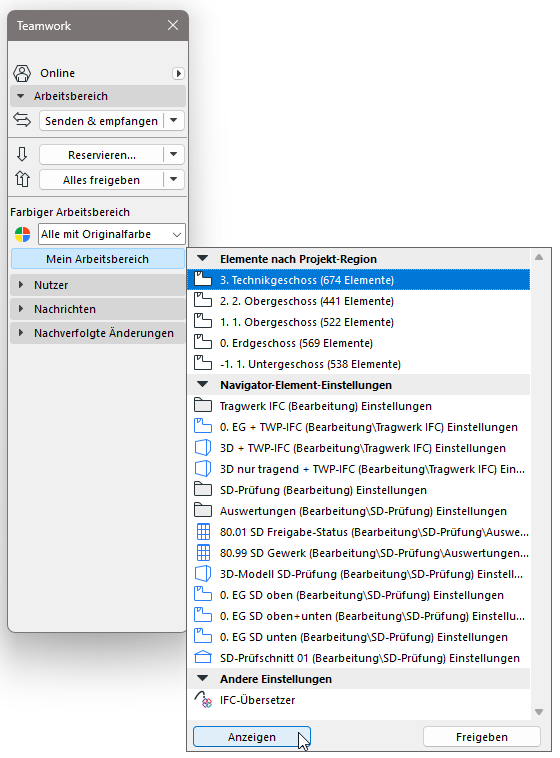The image size is (560, 758).
Task: Click the IFC-Übersetzer translator icon
Action: (203, 700)
